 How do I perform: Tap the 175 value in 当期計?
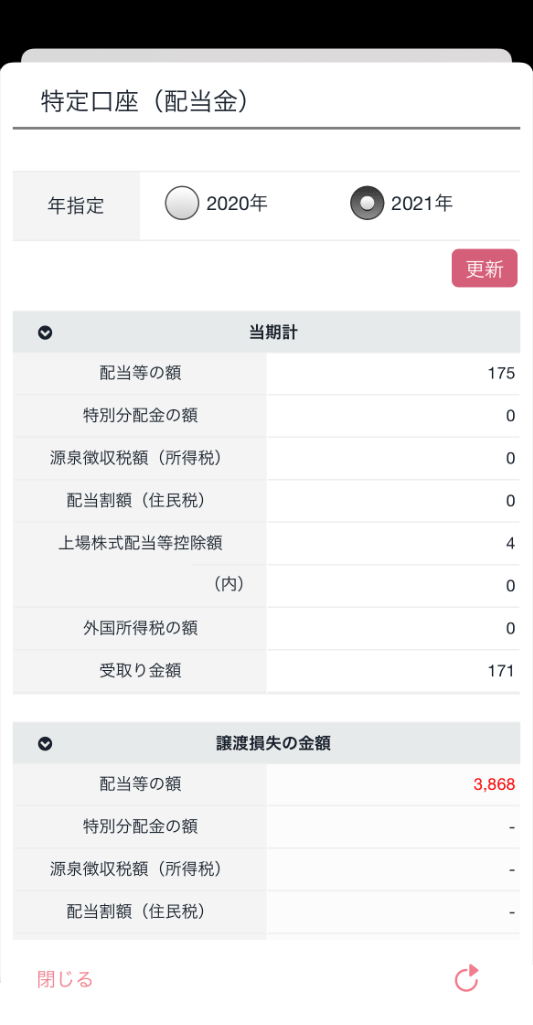501,374
